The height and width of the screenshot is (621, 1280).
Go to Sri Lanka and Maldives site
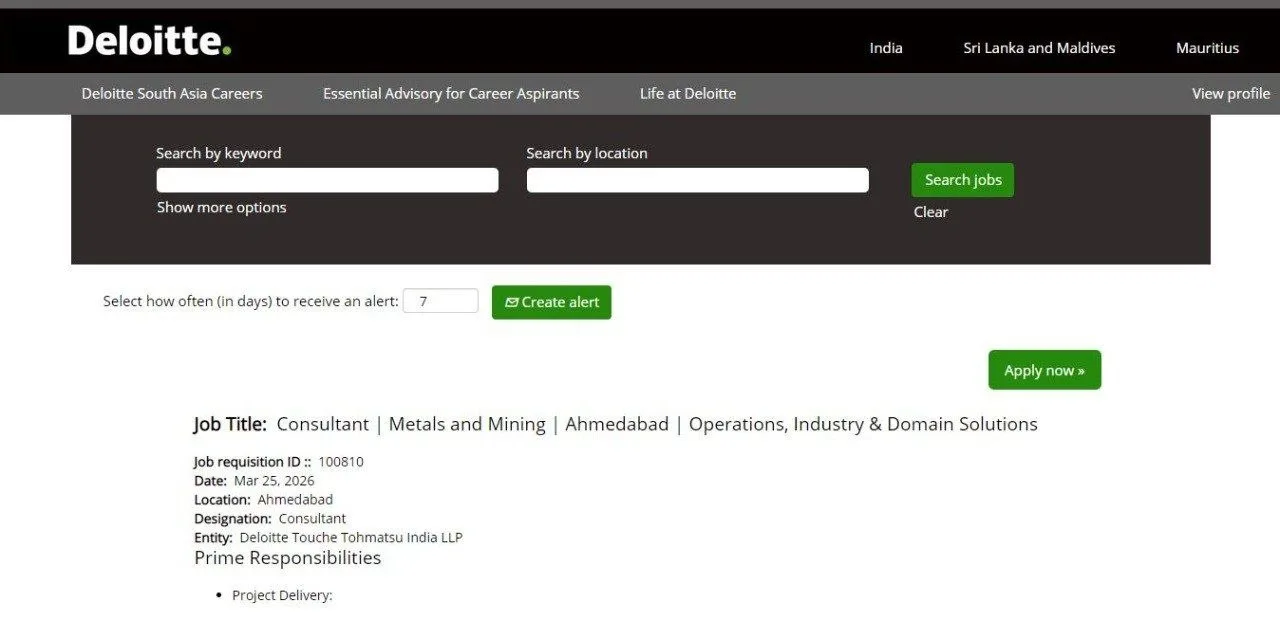pyautogui.click(x=1039, y=48)
